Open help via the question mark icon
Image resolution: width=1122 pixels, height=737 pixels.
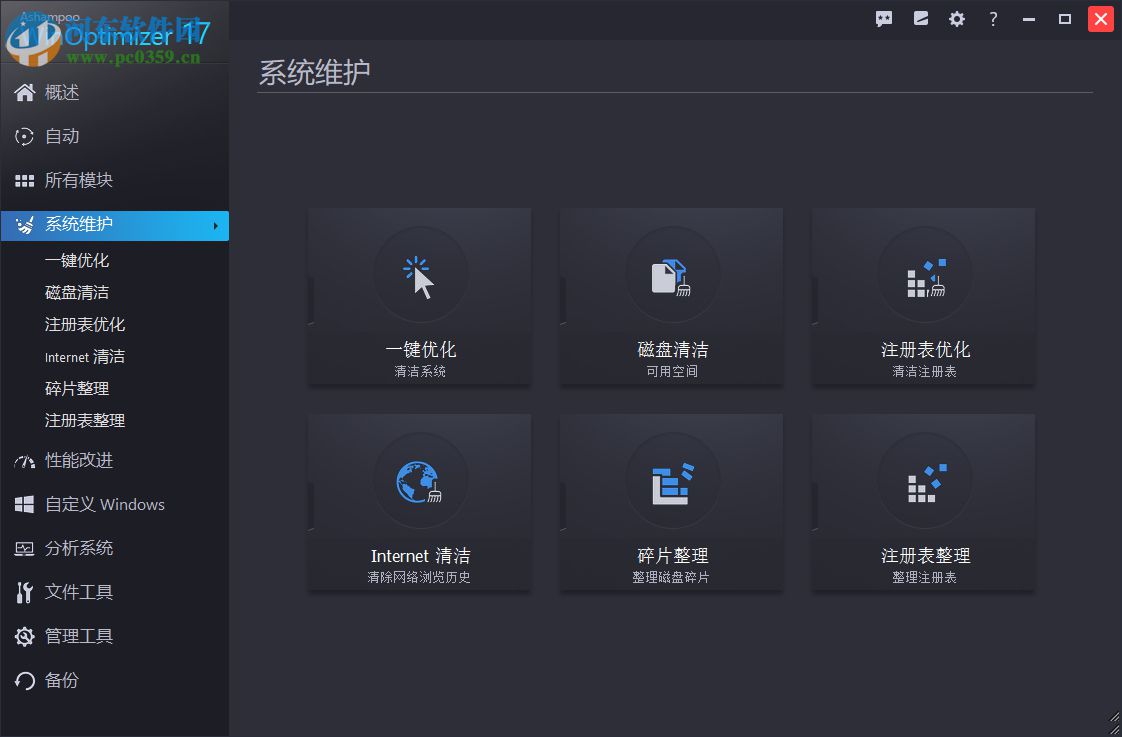992,18
